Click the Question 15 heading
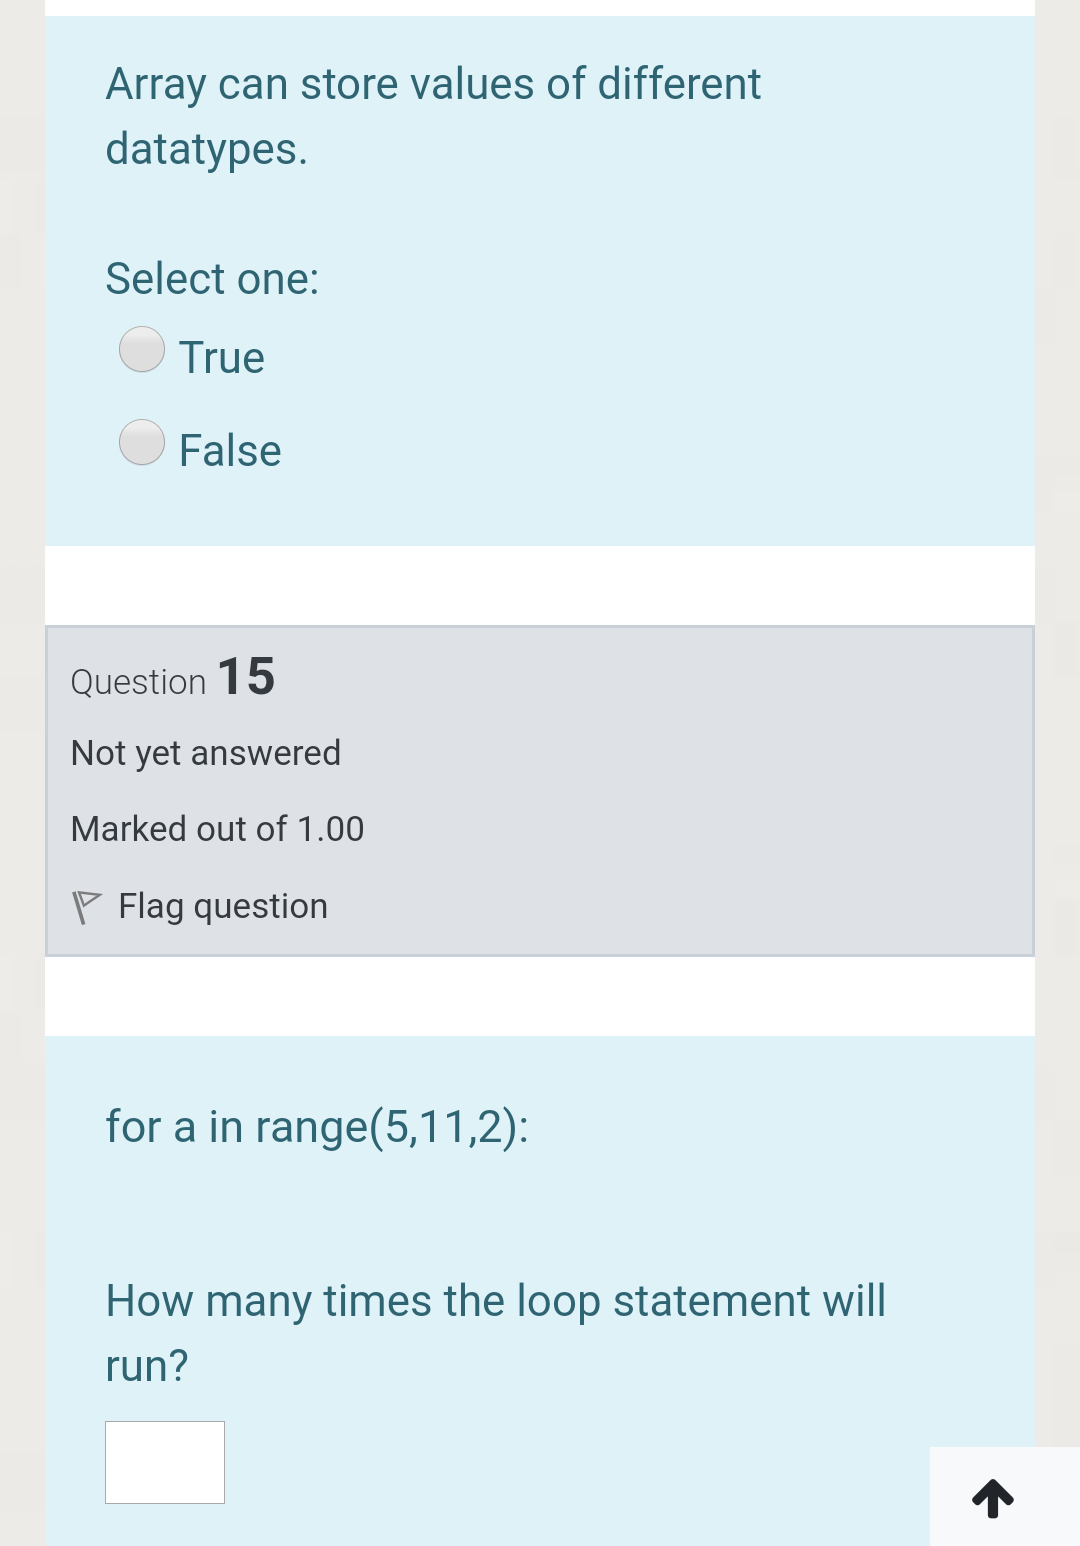Screen dimensions: 1080x1546 coord(172,677)
